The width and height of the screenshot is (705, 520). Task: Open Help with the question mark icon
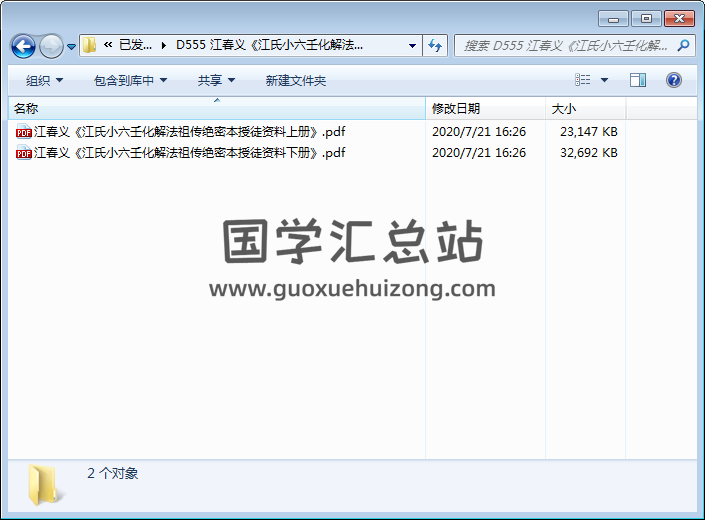tap(674, 80)
